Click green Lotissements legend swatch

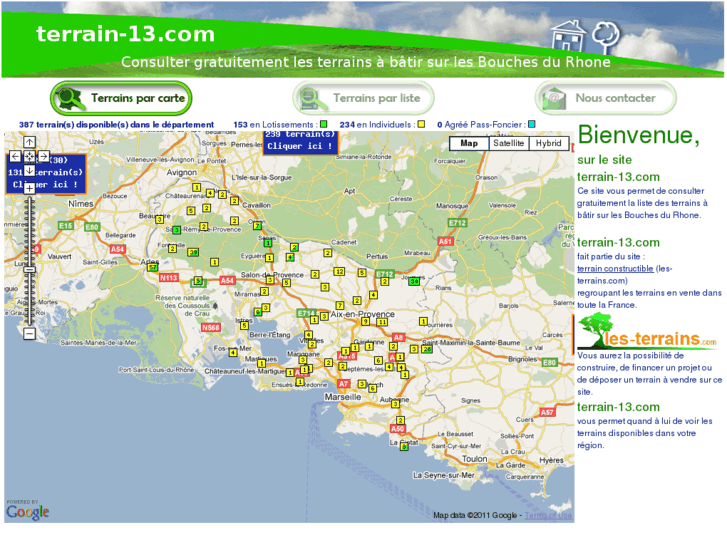pos(324,124)
